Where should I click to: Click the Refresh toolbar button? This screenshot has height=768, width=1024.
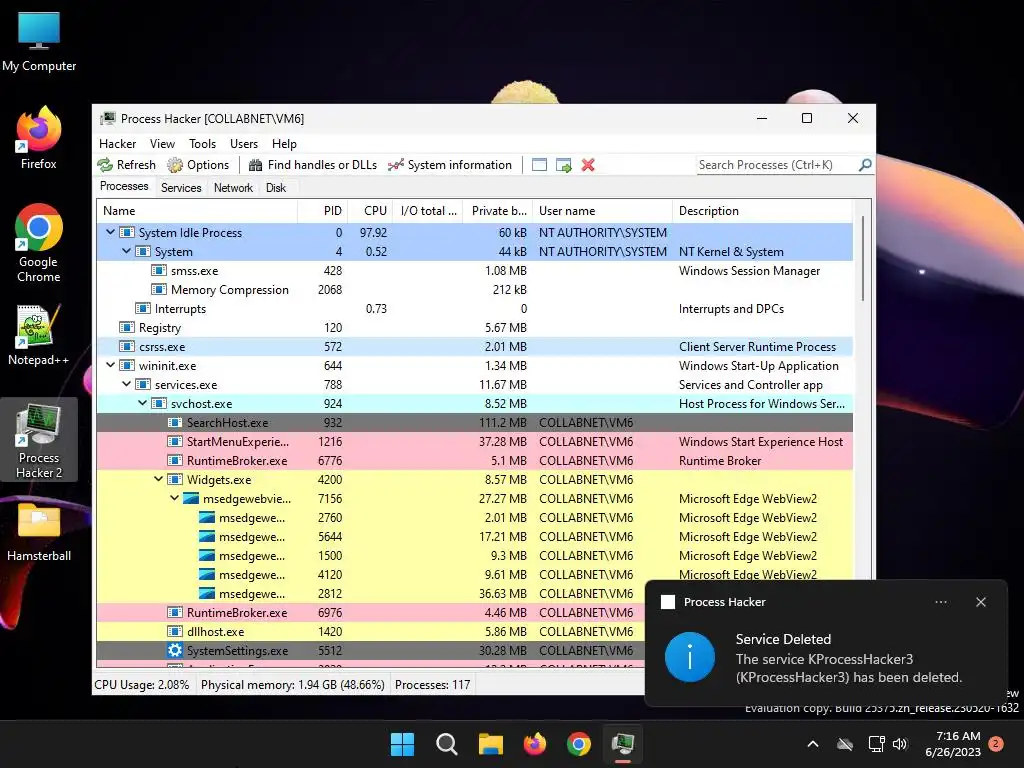127,165
